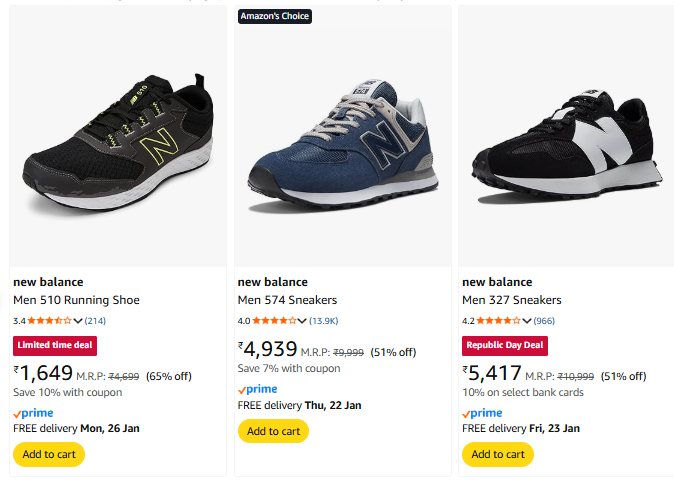Expand rating dropdown arrow for Men 510 shoe
Viewport: 674px width, 481px height.
[x=78, y=321]
